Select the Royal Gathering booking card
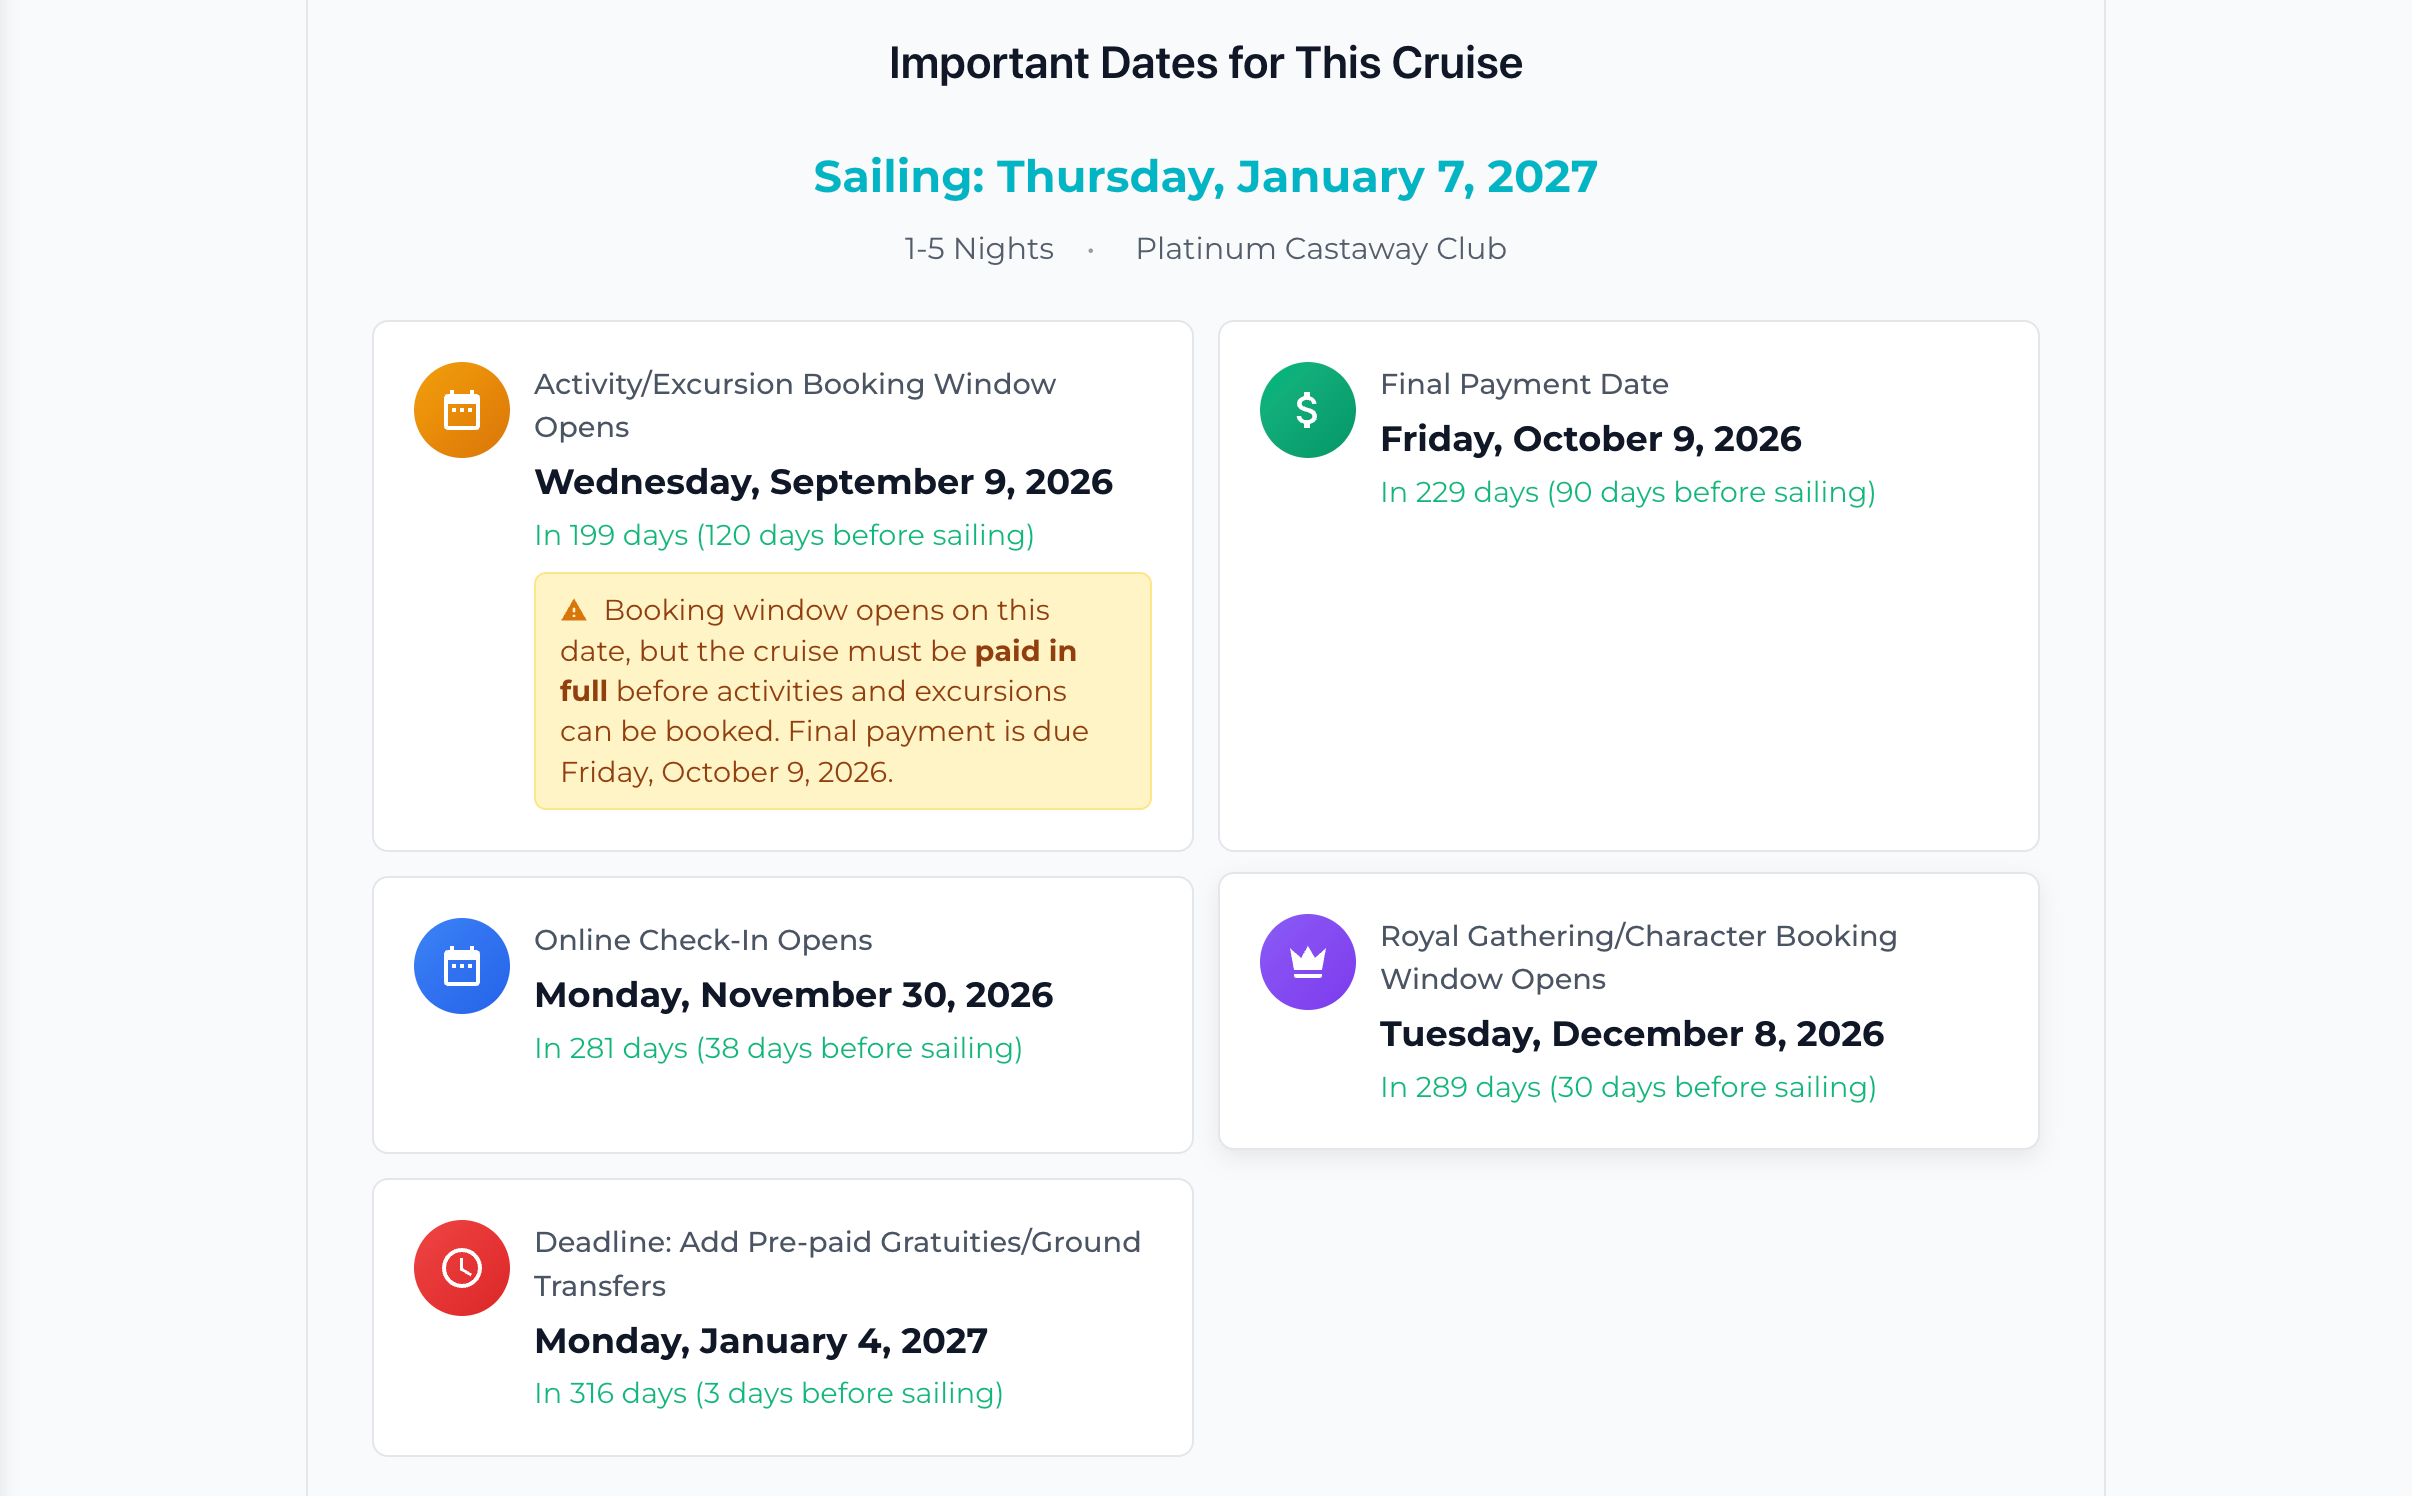 (x=1628, y=1012)
